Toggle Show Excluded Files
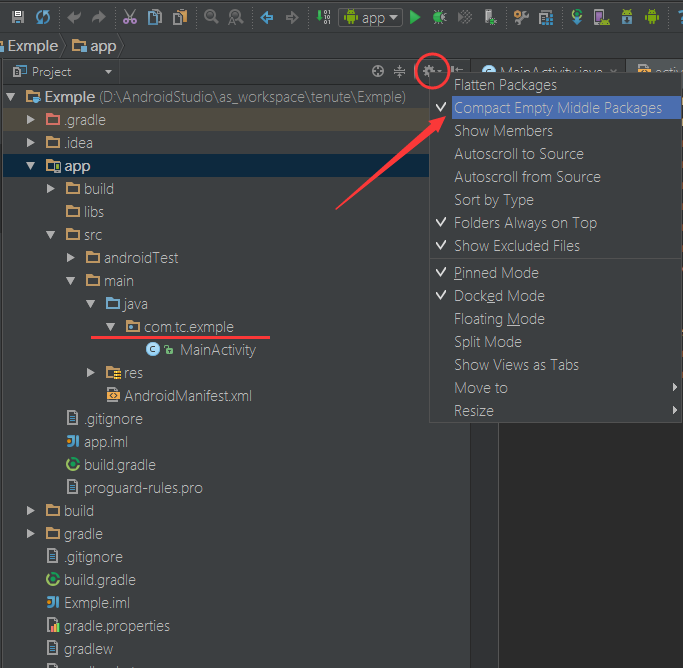Screen dimensions: 683x668 click(555, 246)
